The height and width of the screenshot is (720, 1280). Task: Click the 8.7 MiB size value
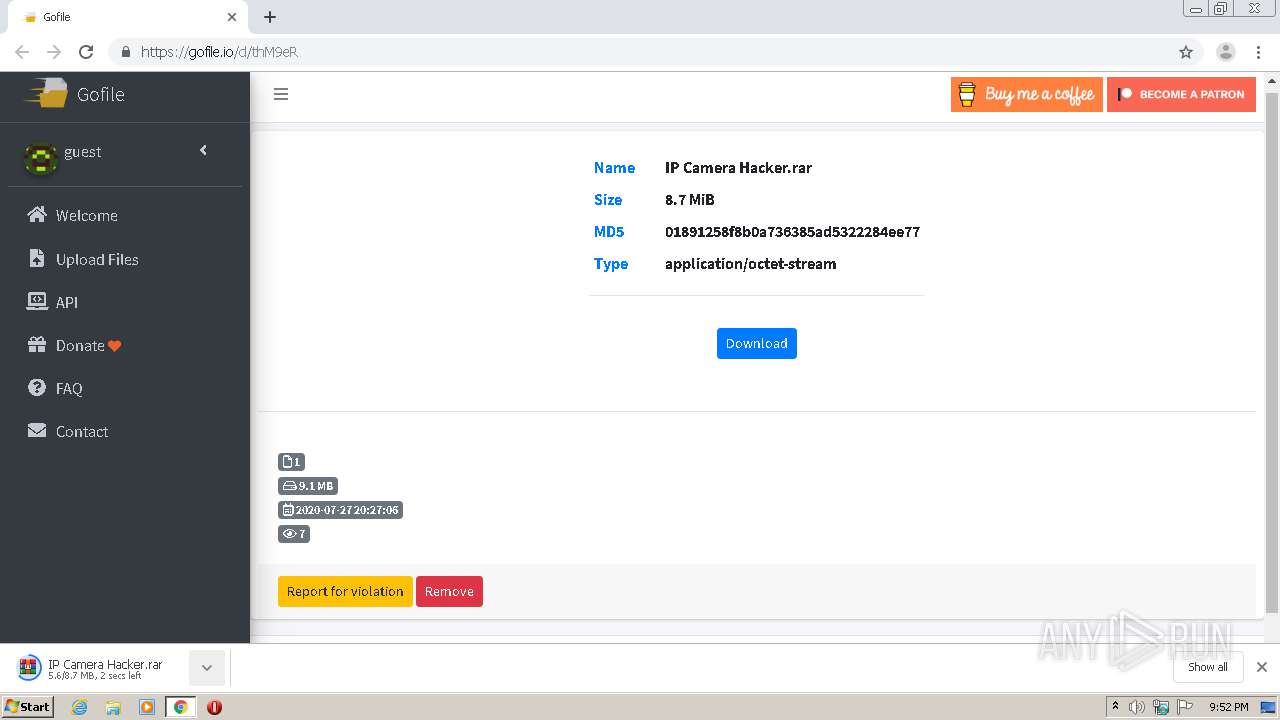point(690,200)
